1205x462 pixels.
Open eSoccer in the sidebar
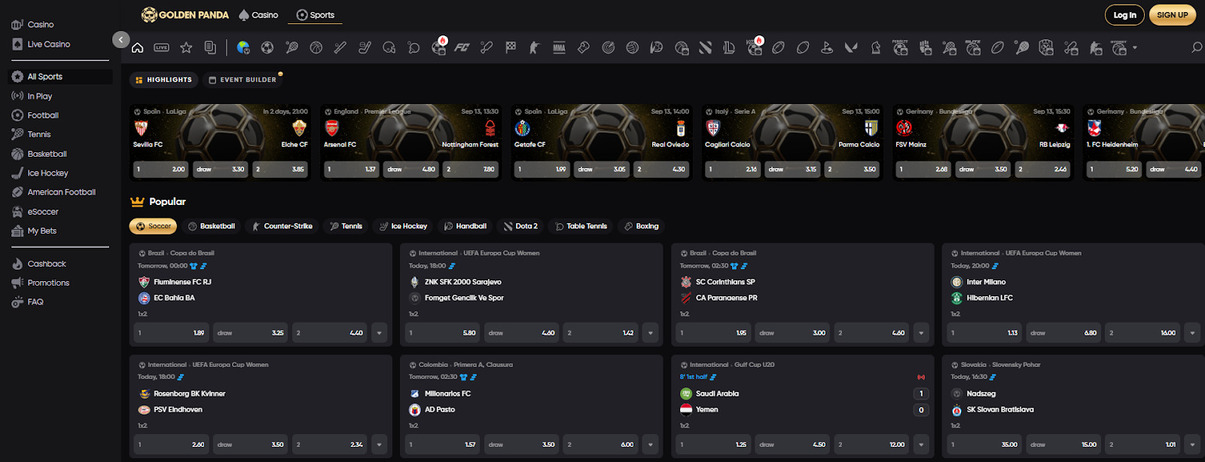(41, 211)
